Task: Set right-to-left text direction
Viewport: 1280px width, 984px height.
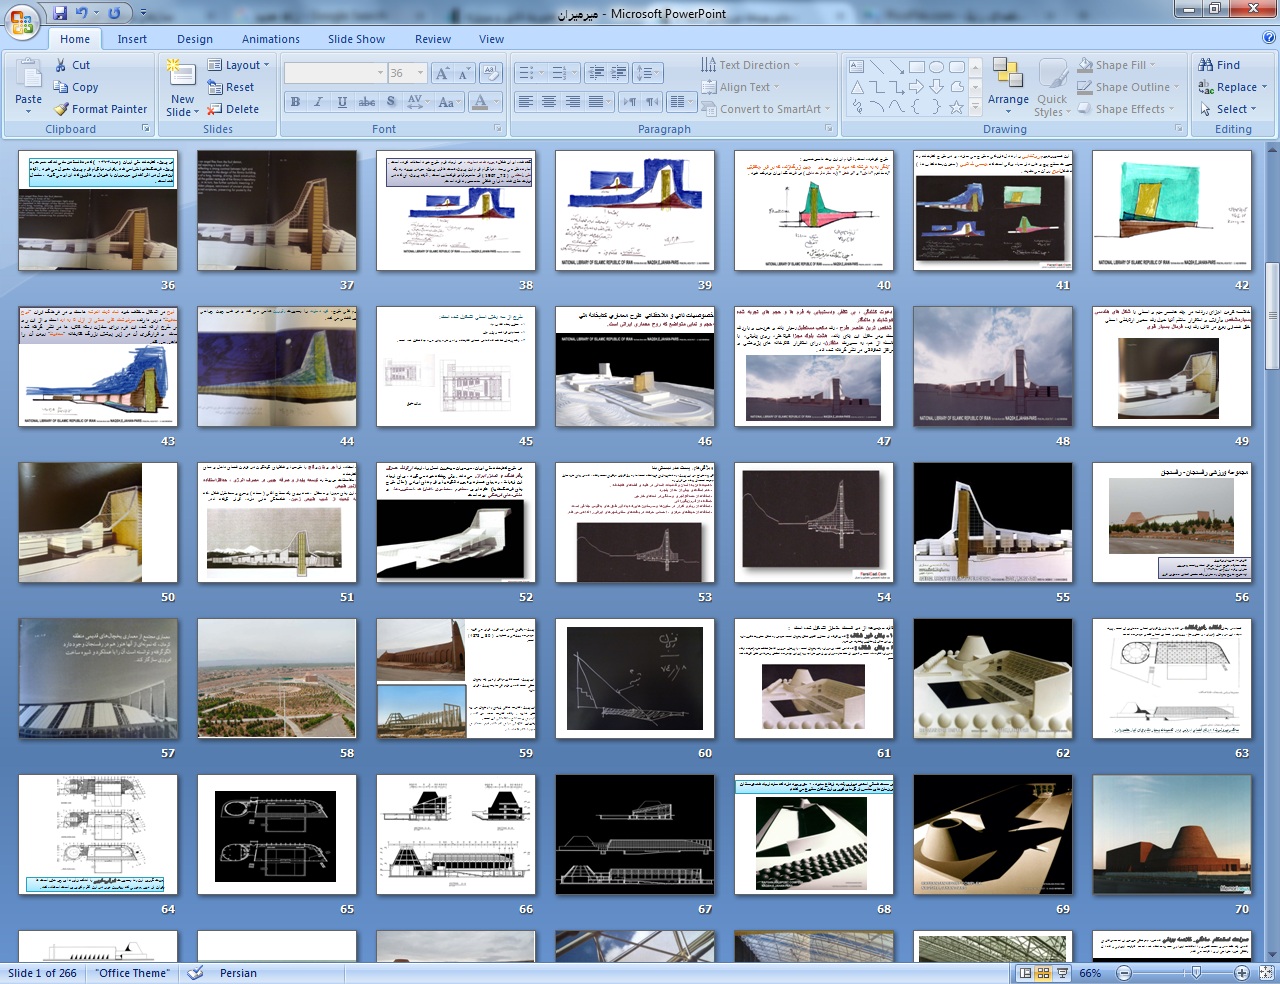Action: (x=652, y=102)
